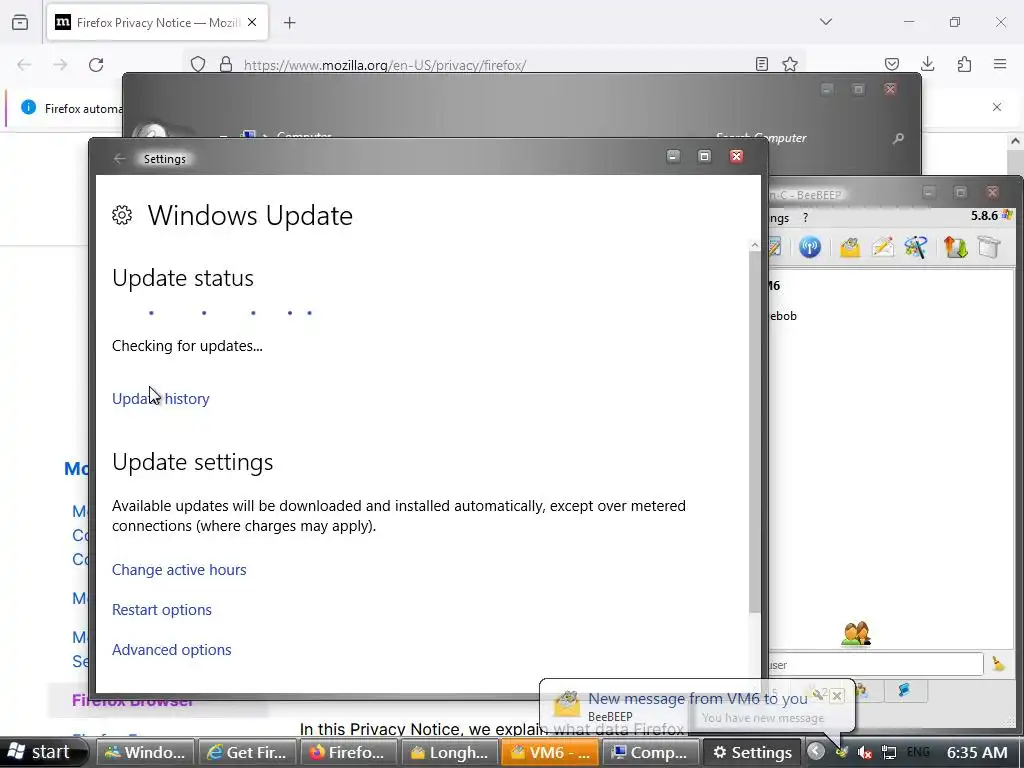This screenshot has width=1024, height=768.
Task: Click the two-users group icon in BeeBEEP
Action: 856,633
